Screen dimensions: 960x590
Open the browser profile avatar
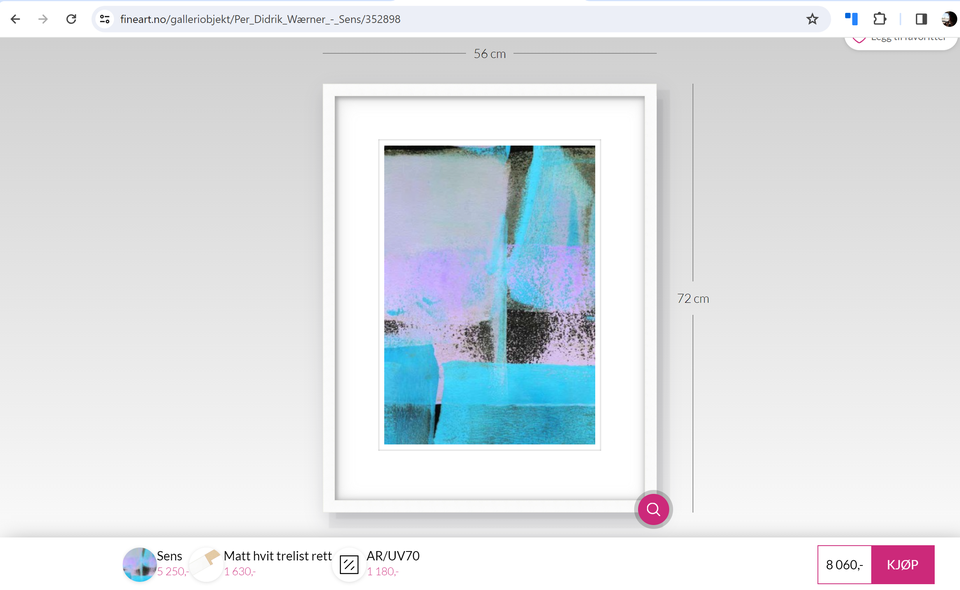click(x=948, y=19)
